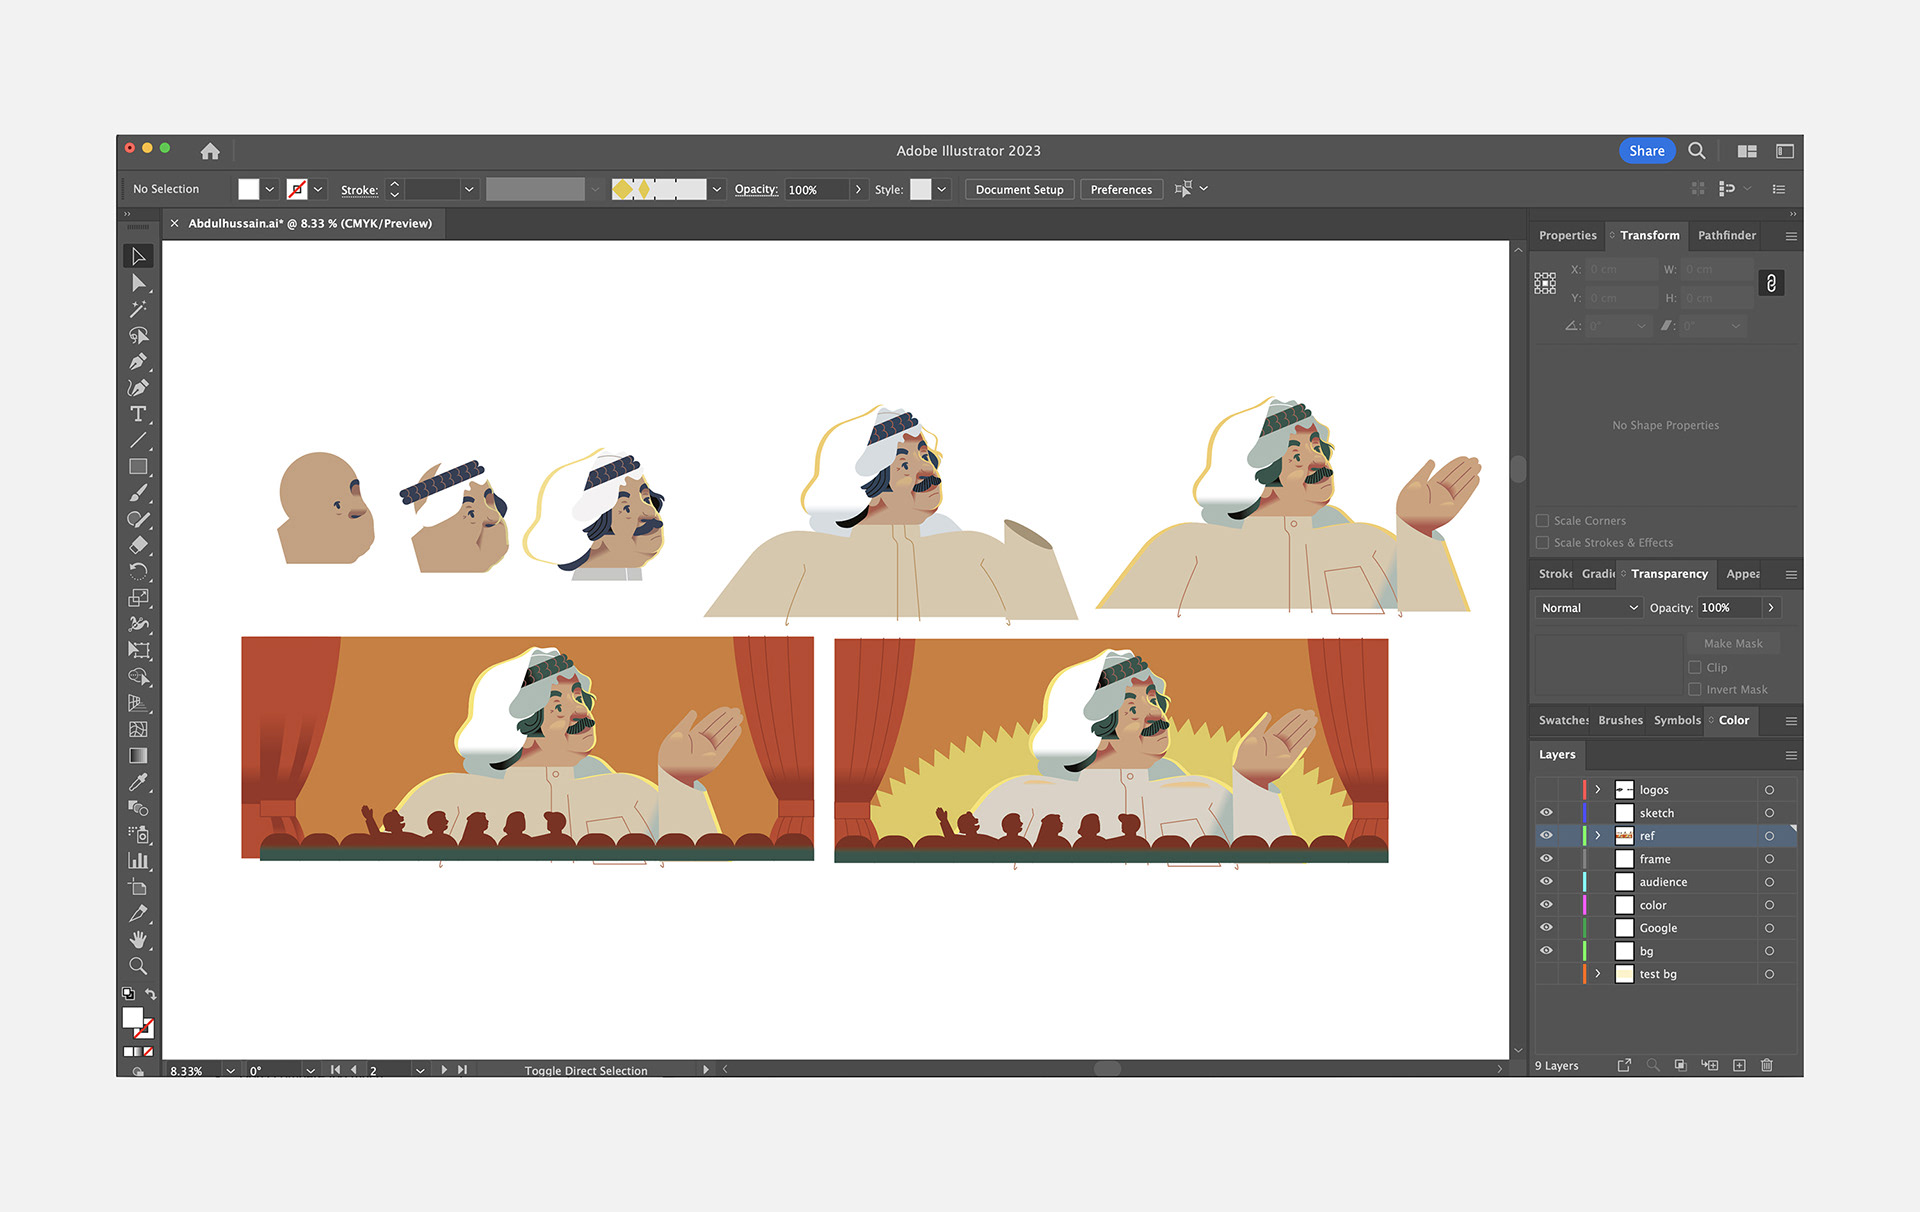Click the Fill box in the toolbar

(x=132, y=1017)
